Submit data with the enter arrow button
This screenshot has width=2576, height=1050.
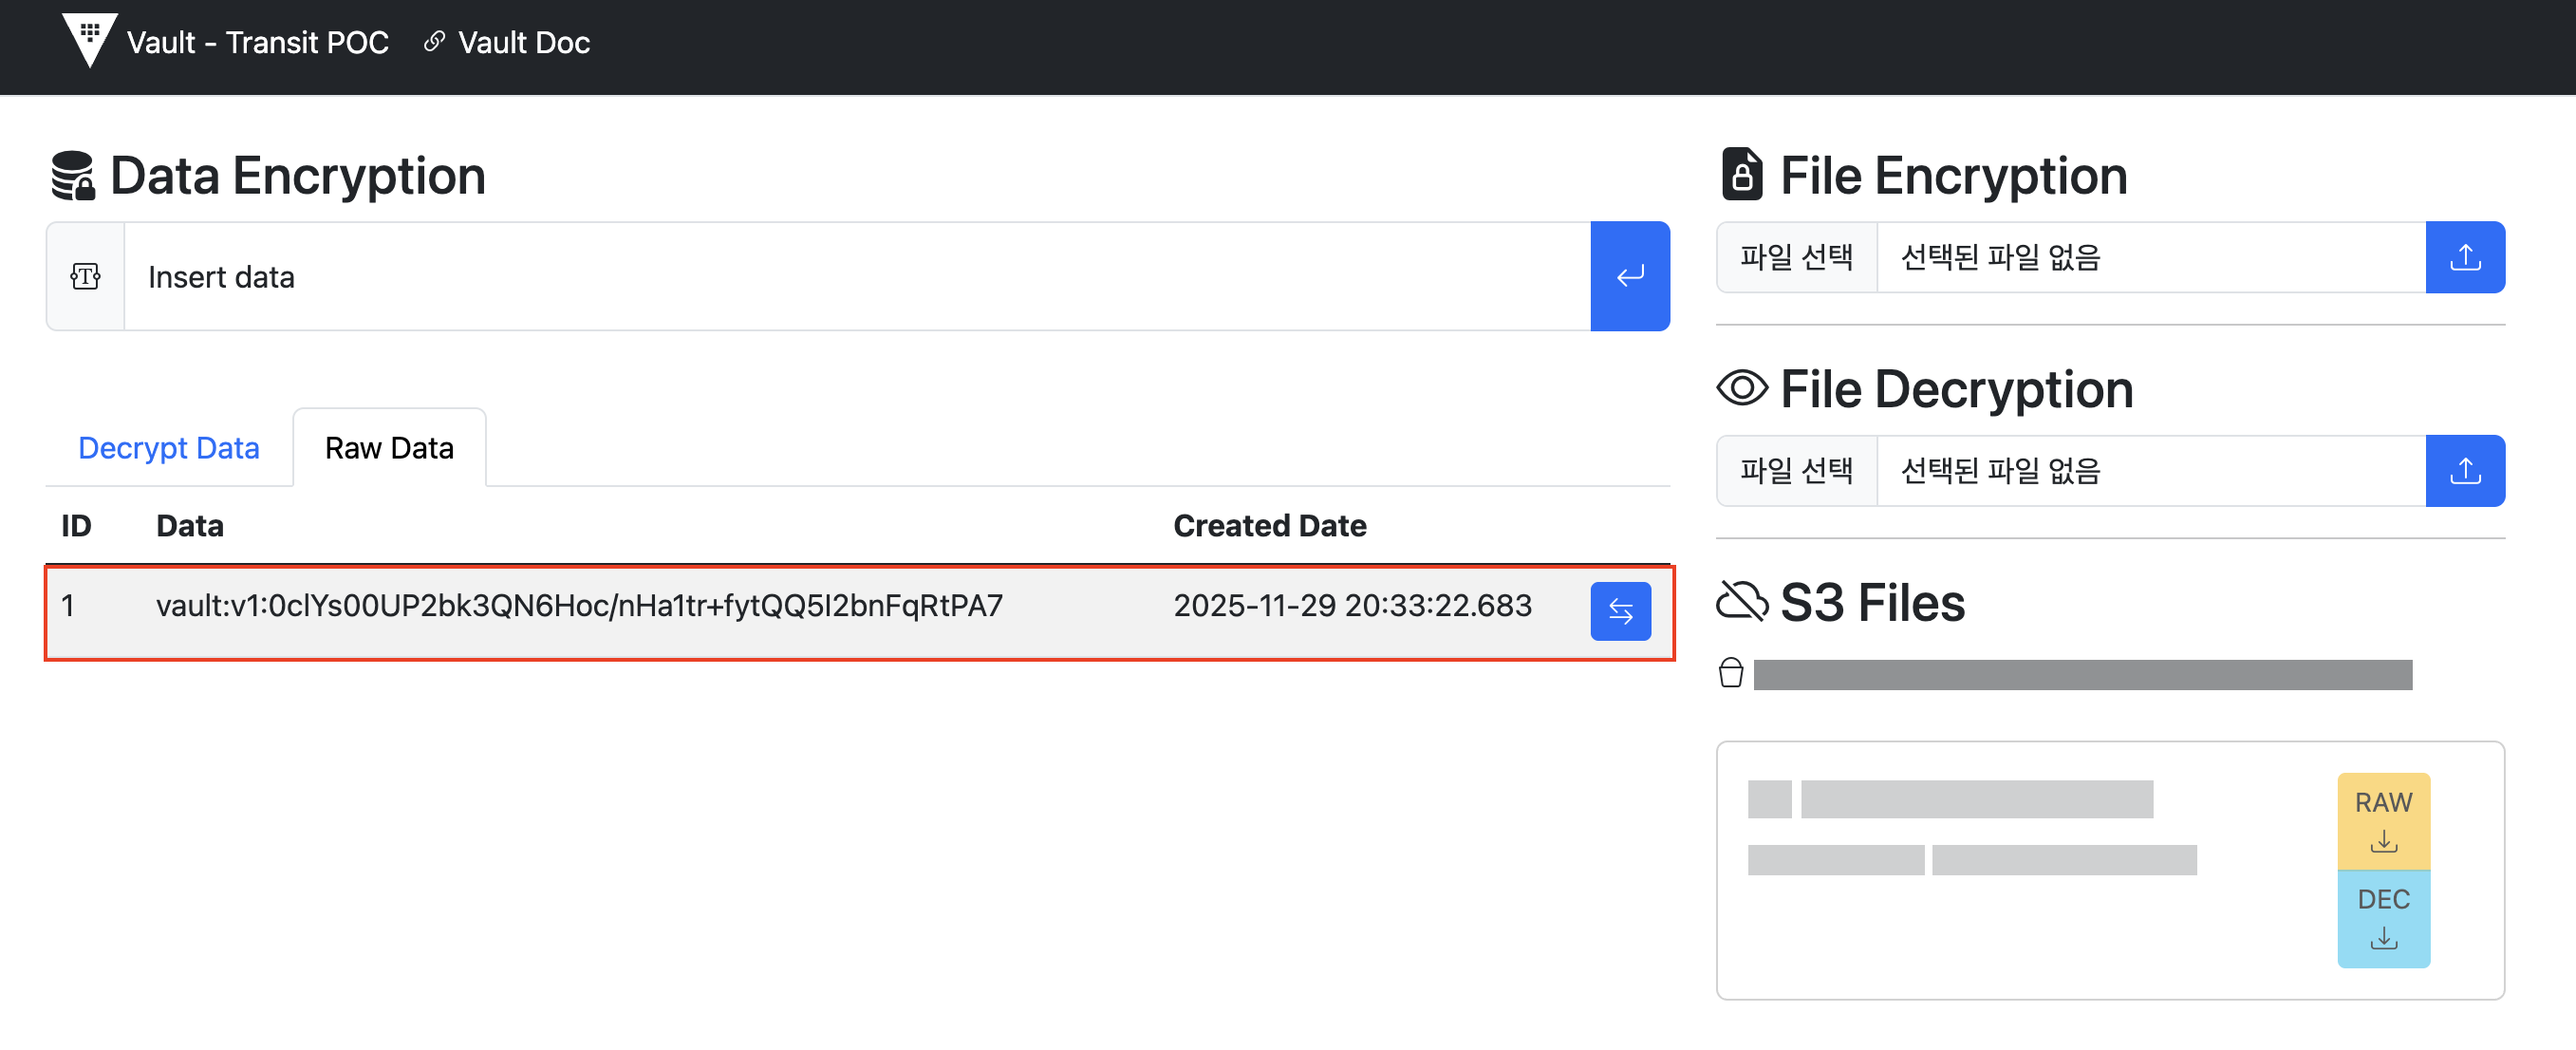pyautogui.click(x=1629, y=276)
